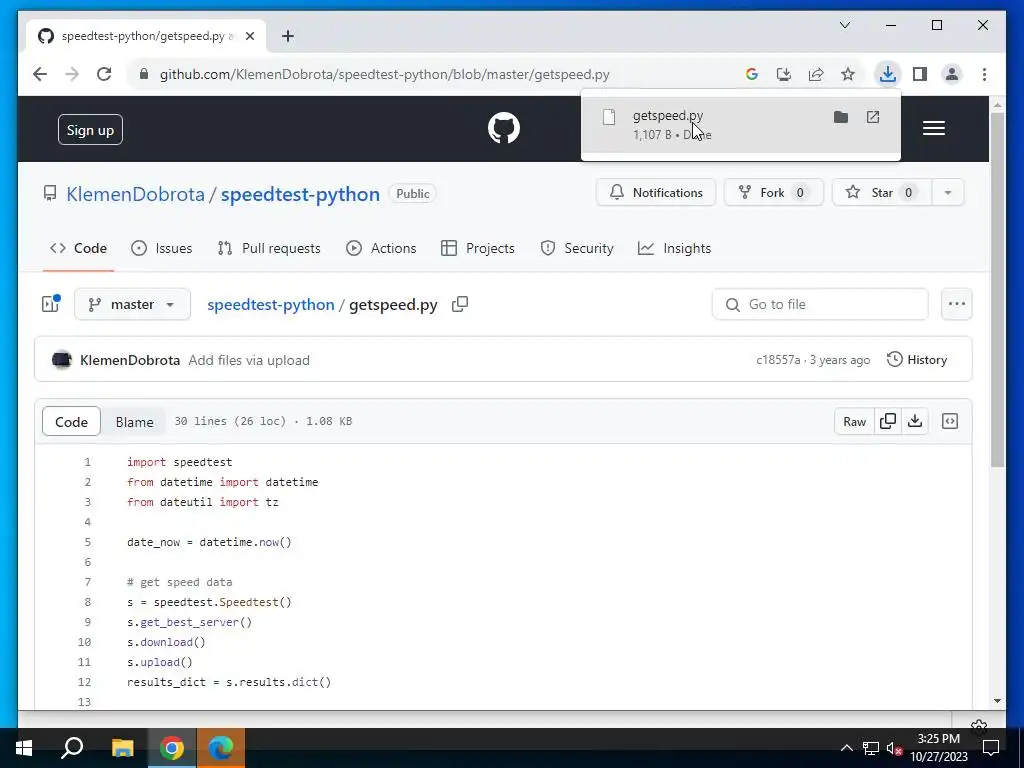Toggle Chrome side panel
The width and height of the screenshot is (1024, 768).
[x=920, y=74]
